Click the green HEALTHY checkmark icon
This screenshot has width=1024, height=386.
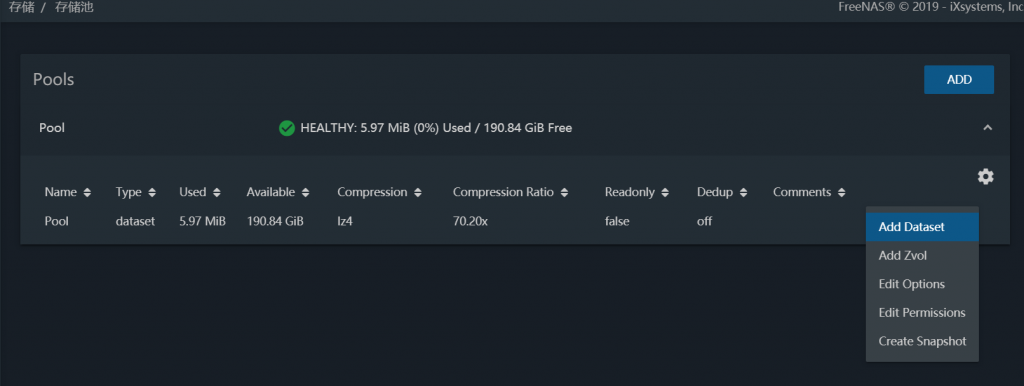[286, 128]
